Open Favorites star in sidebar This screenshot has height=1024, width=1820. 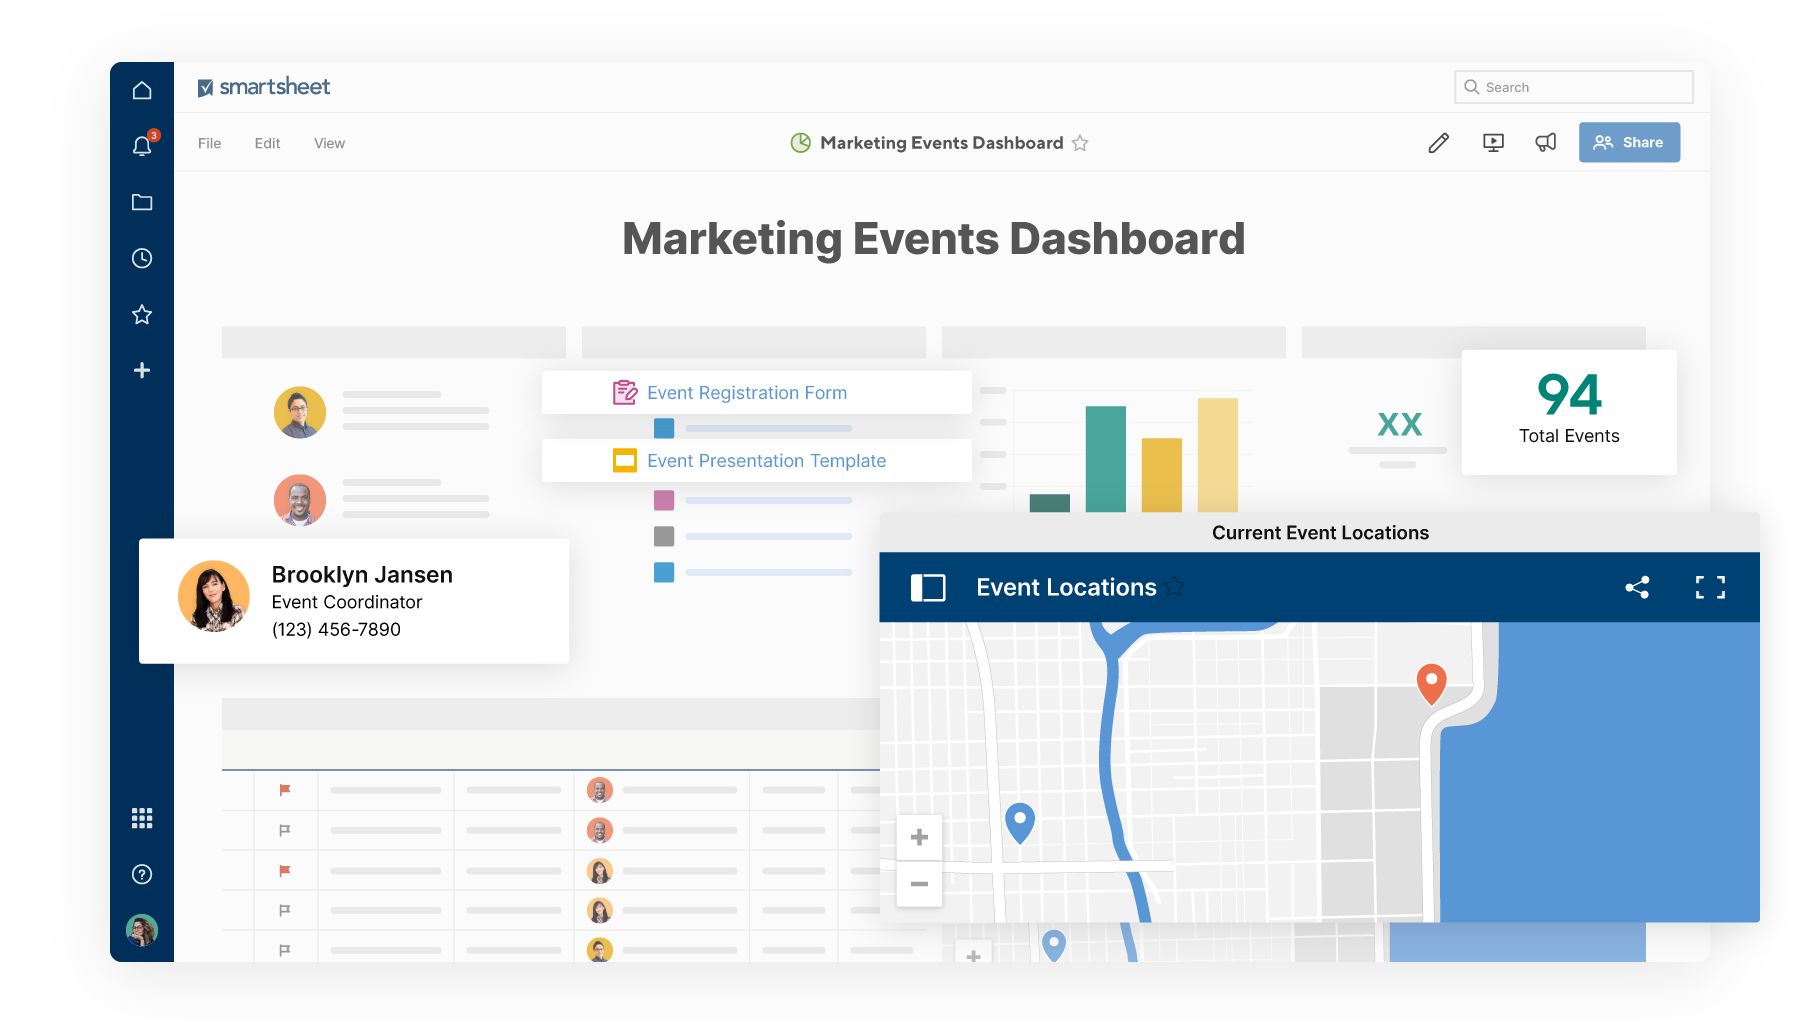(x=142, y=314)
